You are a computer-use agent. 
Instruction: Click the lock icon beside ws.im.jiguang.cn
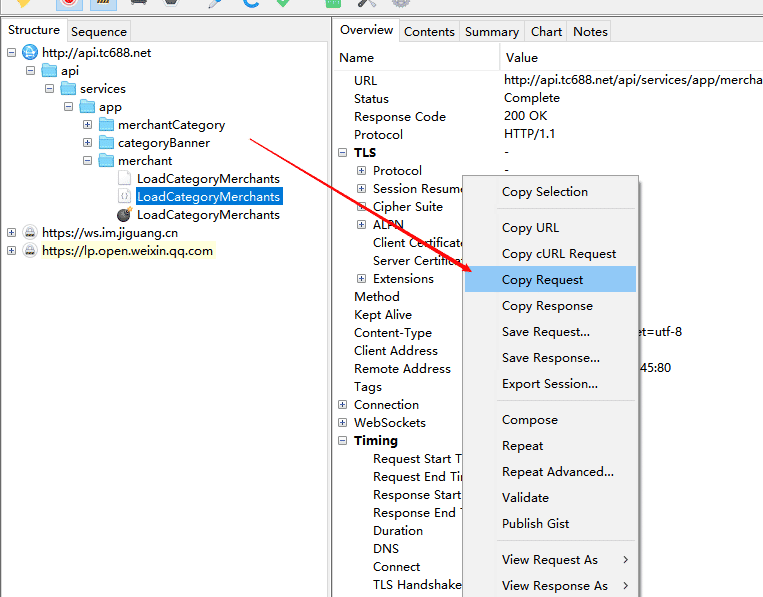tap(30, 233)
